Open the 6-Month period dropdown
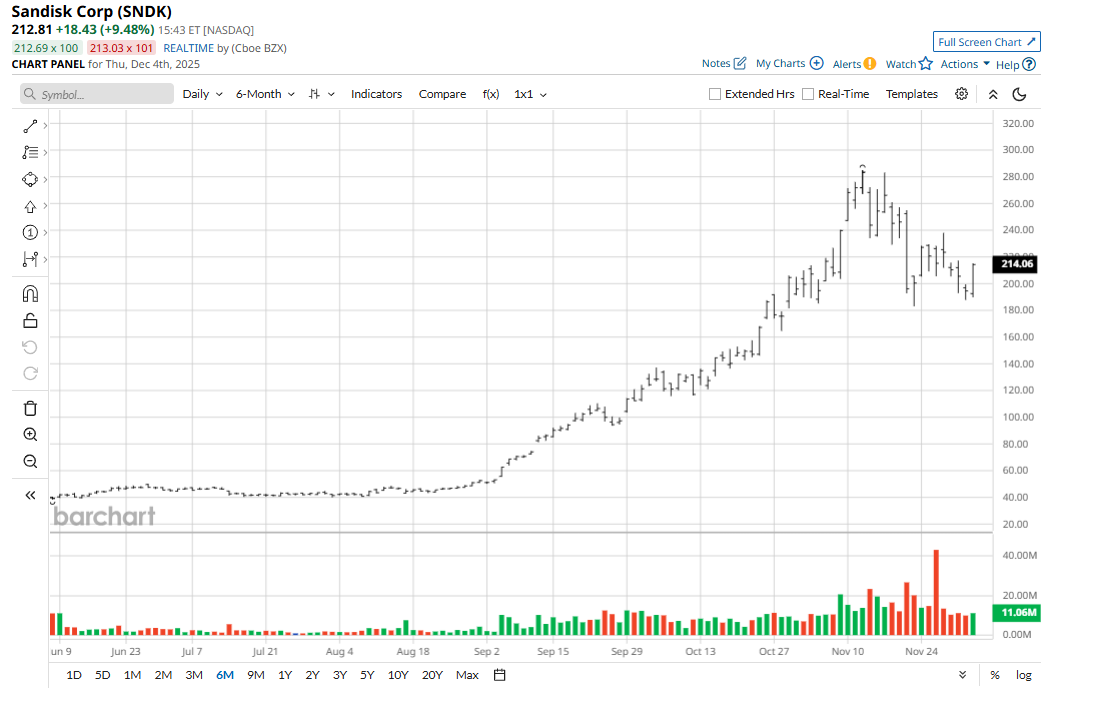The image size is (1095, 715). coord(265,94)
